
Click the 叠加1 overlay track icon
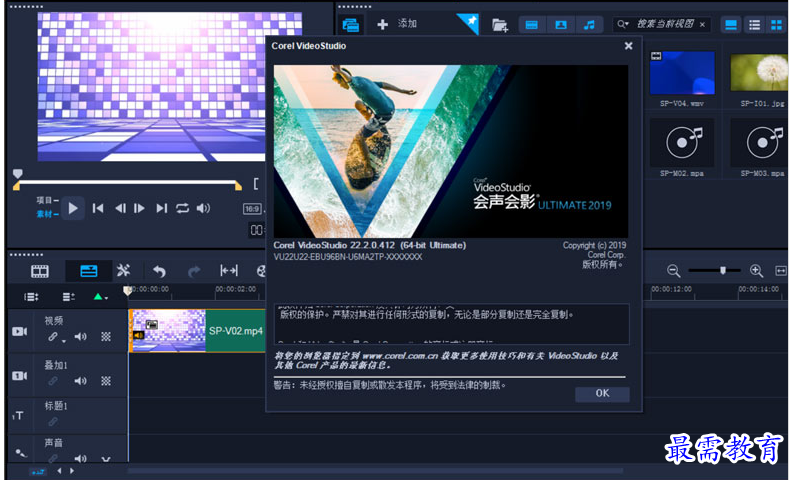20,375
